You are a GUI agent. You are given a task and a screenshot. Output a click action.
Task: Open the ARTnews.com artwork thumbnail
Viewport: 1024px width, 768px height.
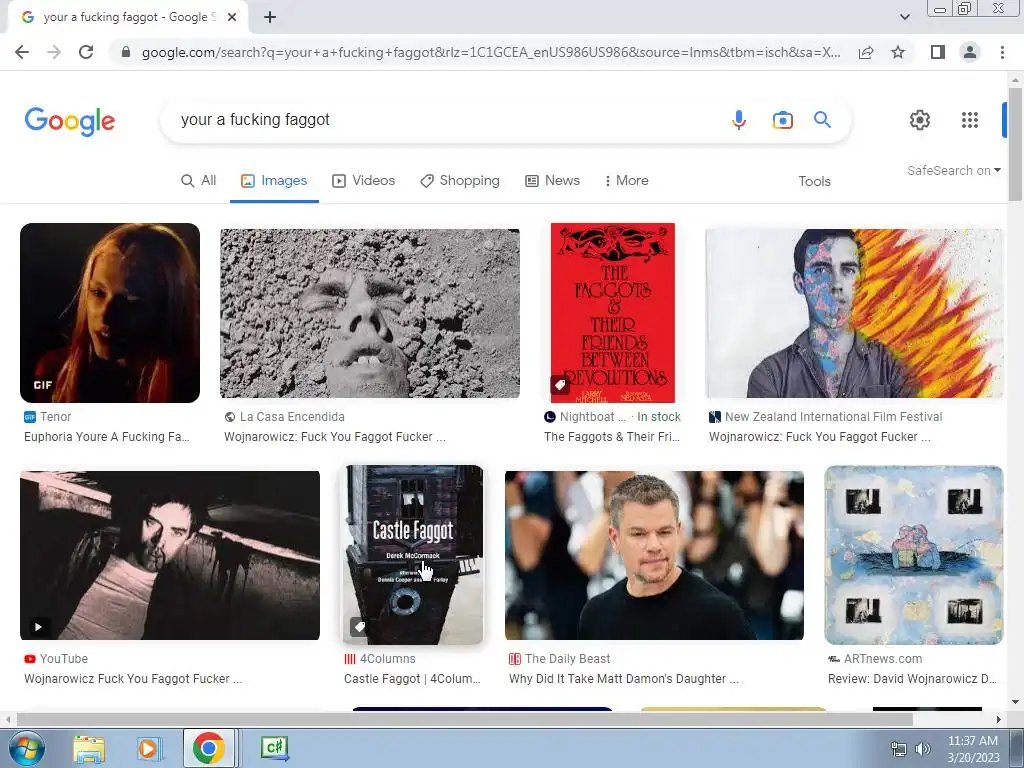click(914, 555)
